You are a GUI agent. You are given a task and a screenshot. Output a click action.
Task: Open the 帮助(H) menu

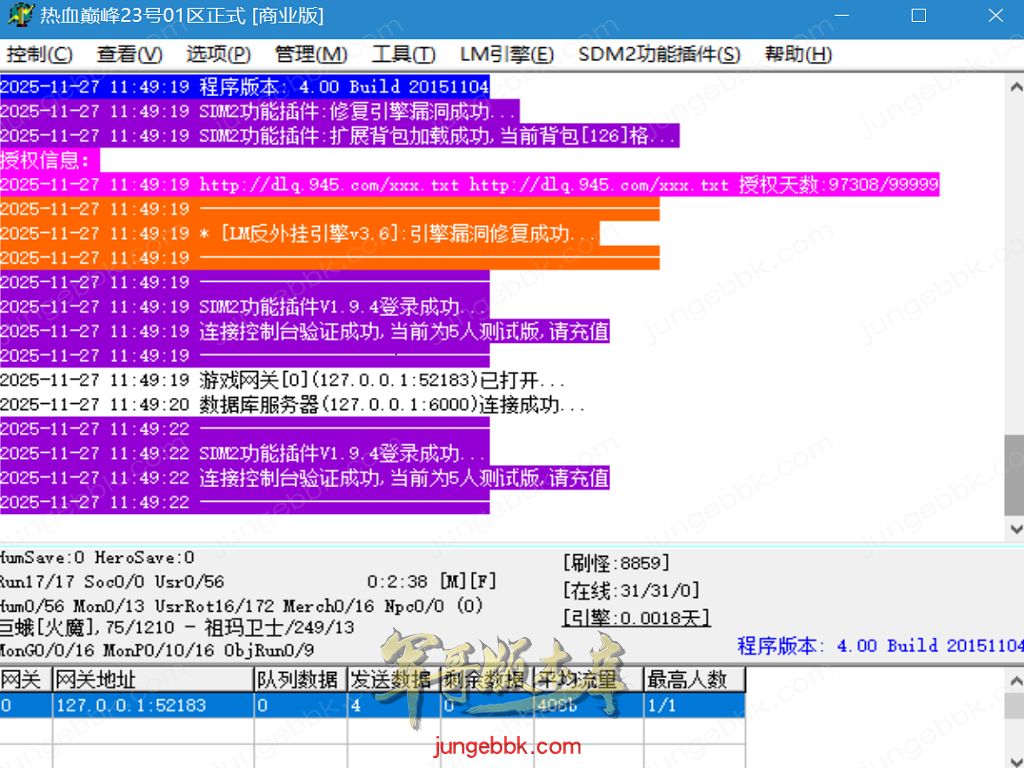[x=798, y=55]
